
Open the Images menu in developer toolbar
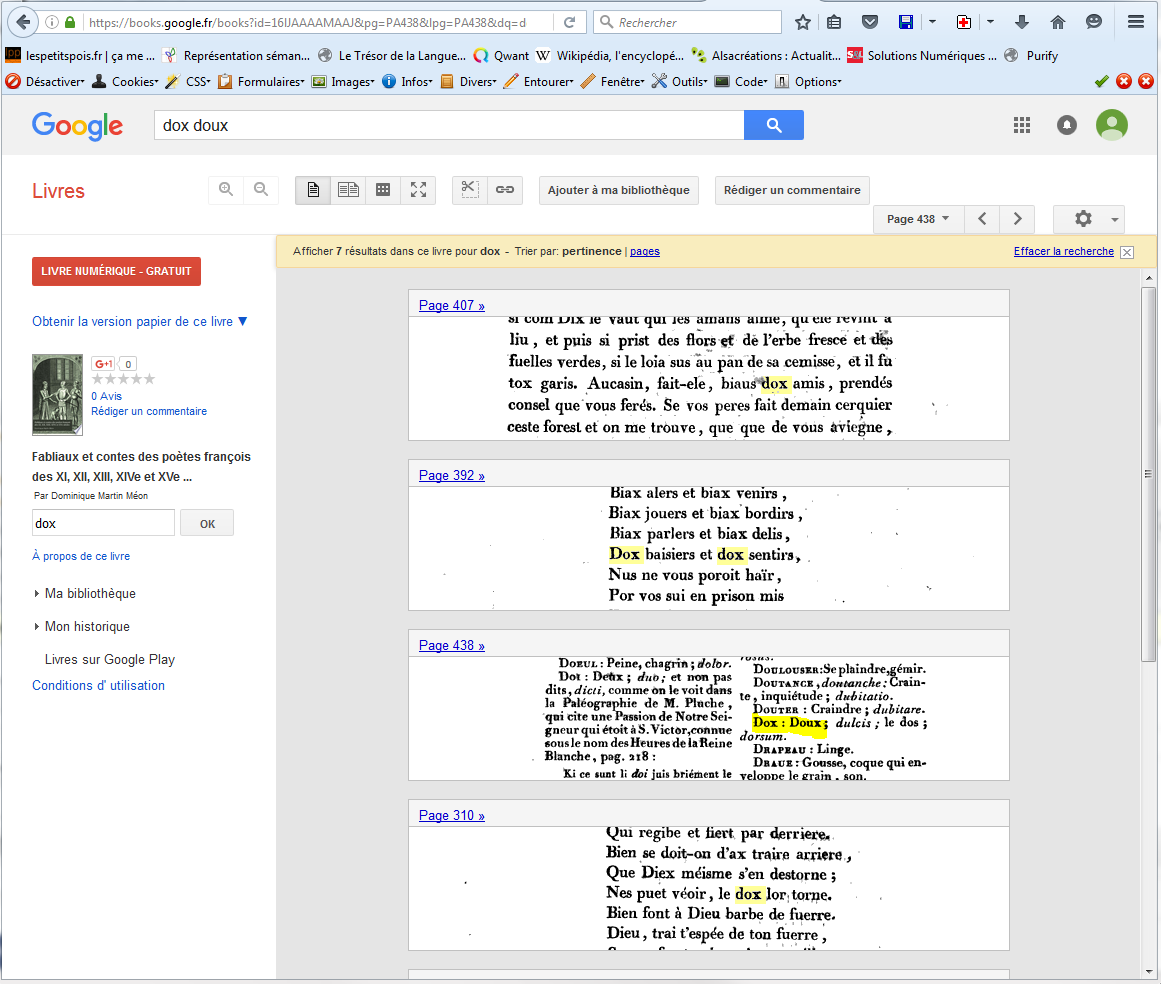(345, 82)
